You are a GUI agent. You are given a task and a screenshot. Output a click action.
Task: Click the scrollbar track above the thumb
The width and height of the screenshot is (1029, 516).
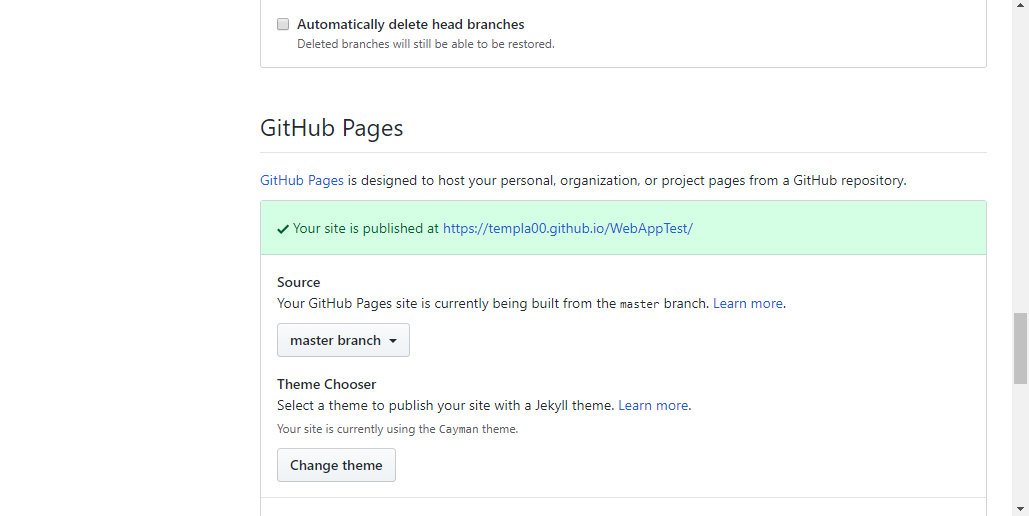(1020, 150)
